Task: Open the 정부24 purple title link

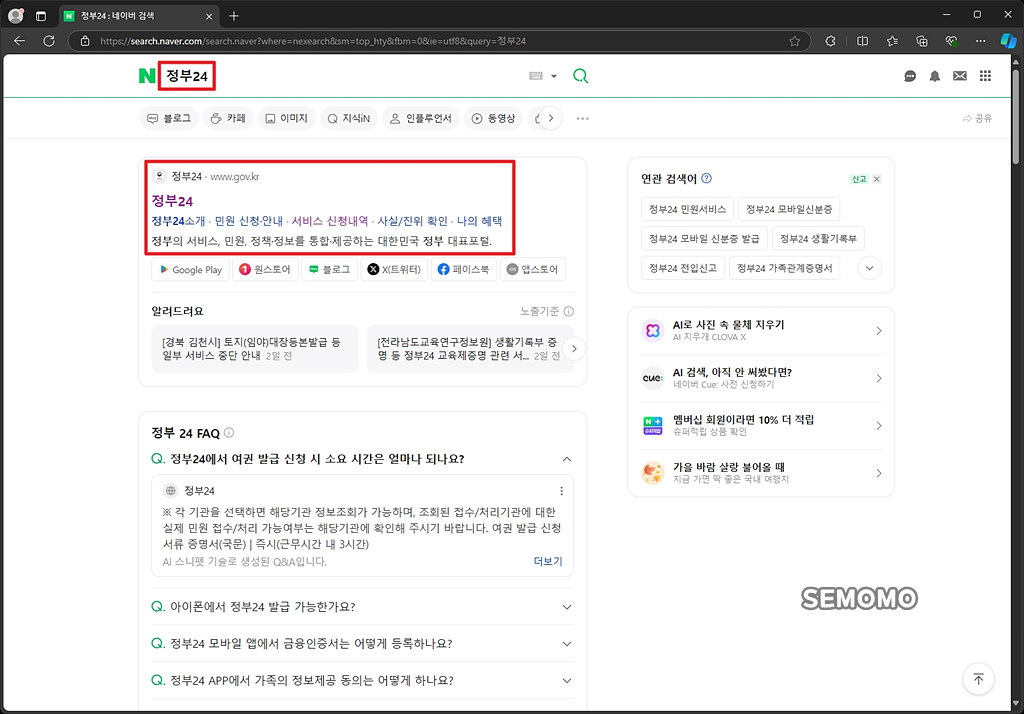Action: coord(172,201)
